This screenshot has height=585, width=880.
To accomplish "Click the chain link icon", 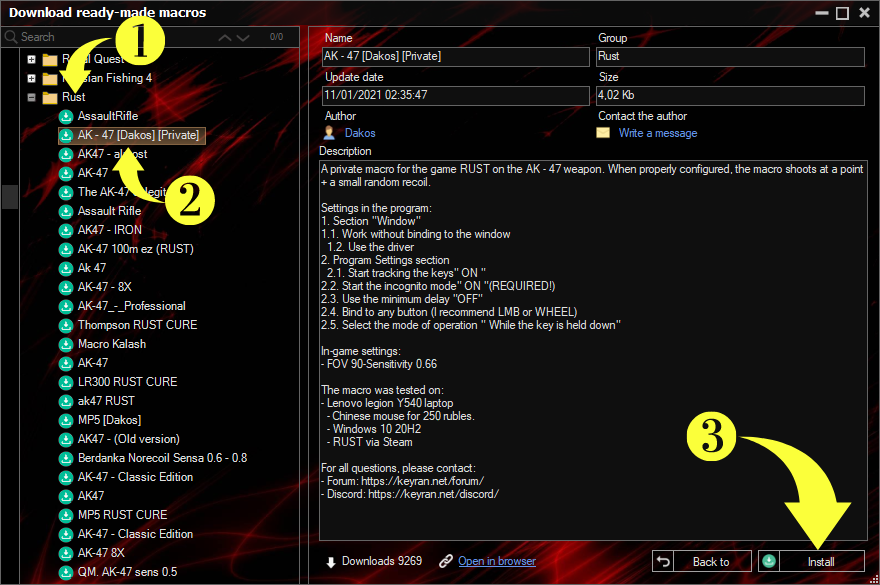I will 446,561.
